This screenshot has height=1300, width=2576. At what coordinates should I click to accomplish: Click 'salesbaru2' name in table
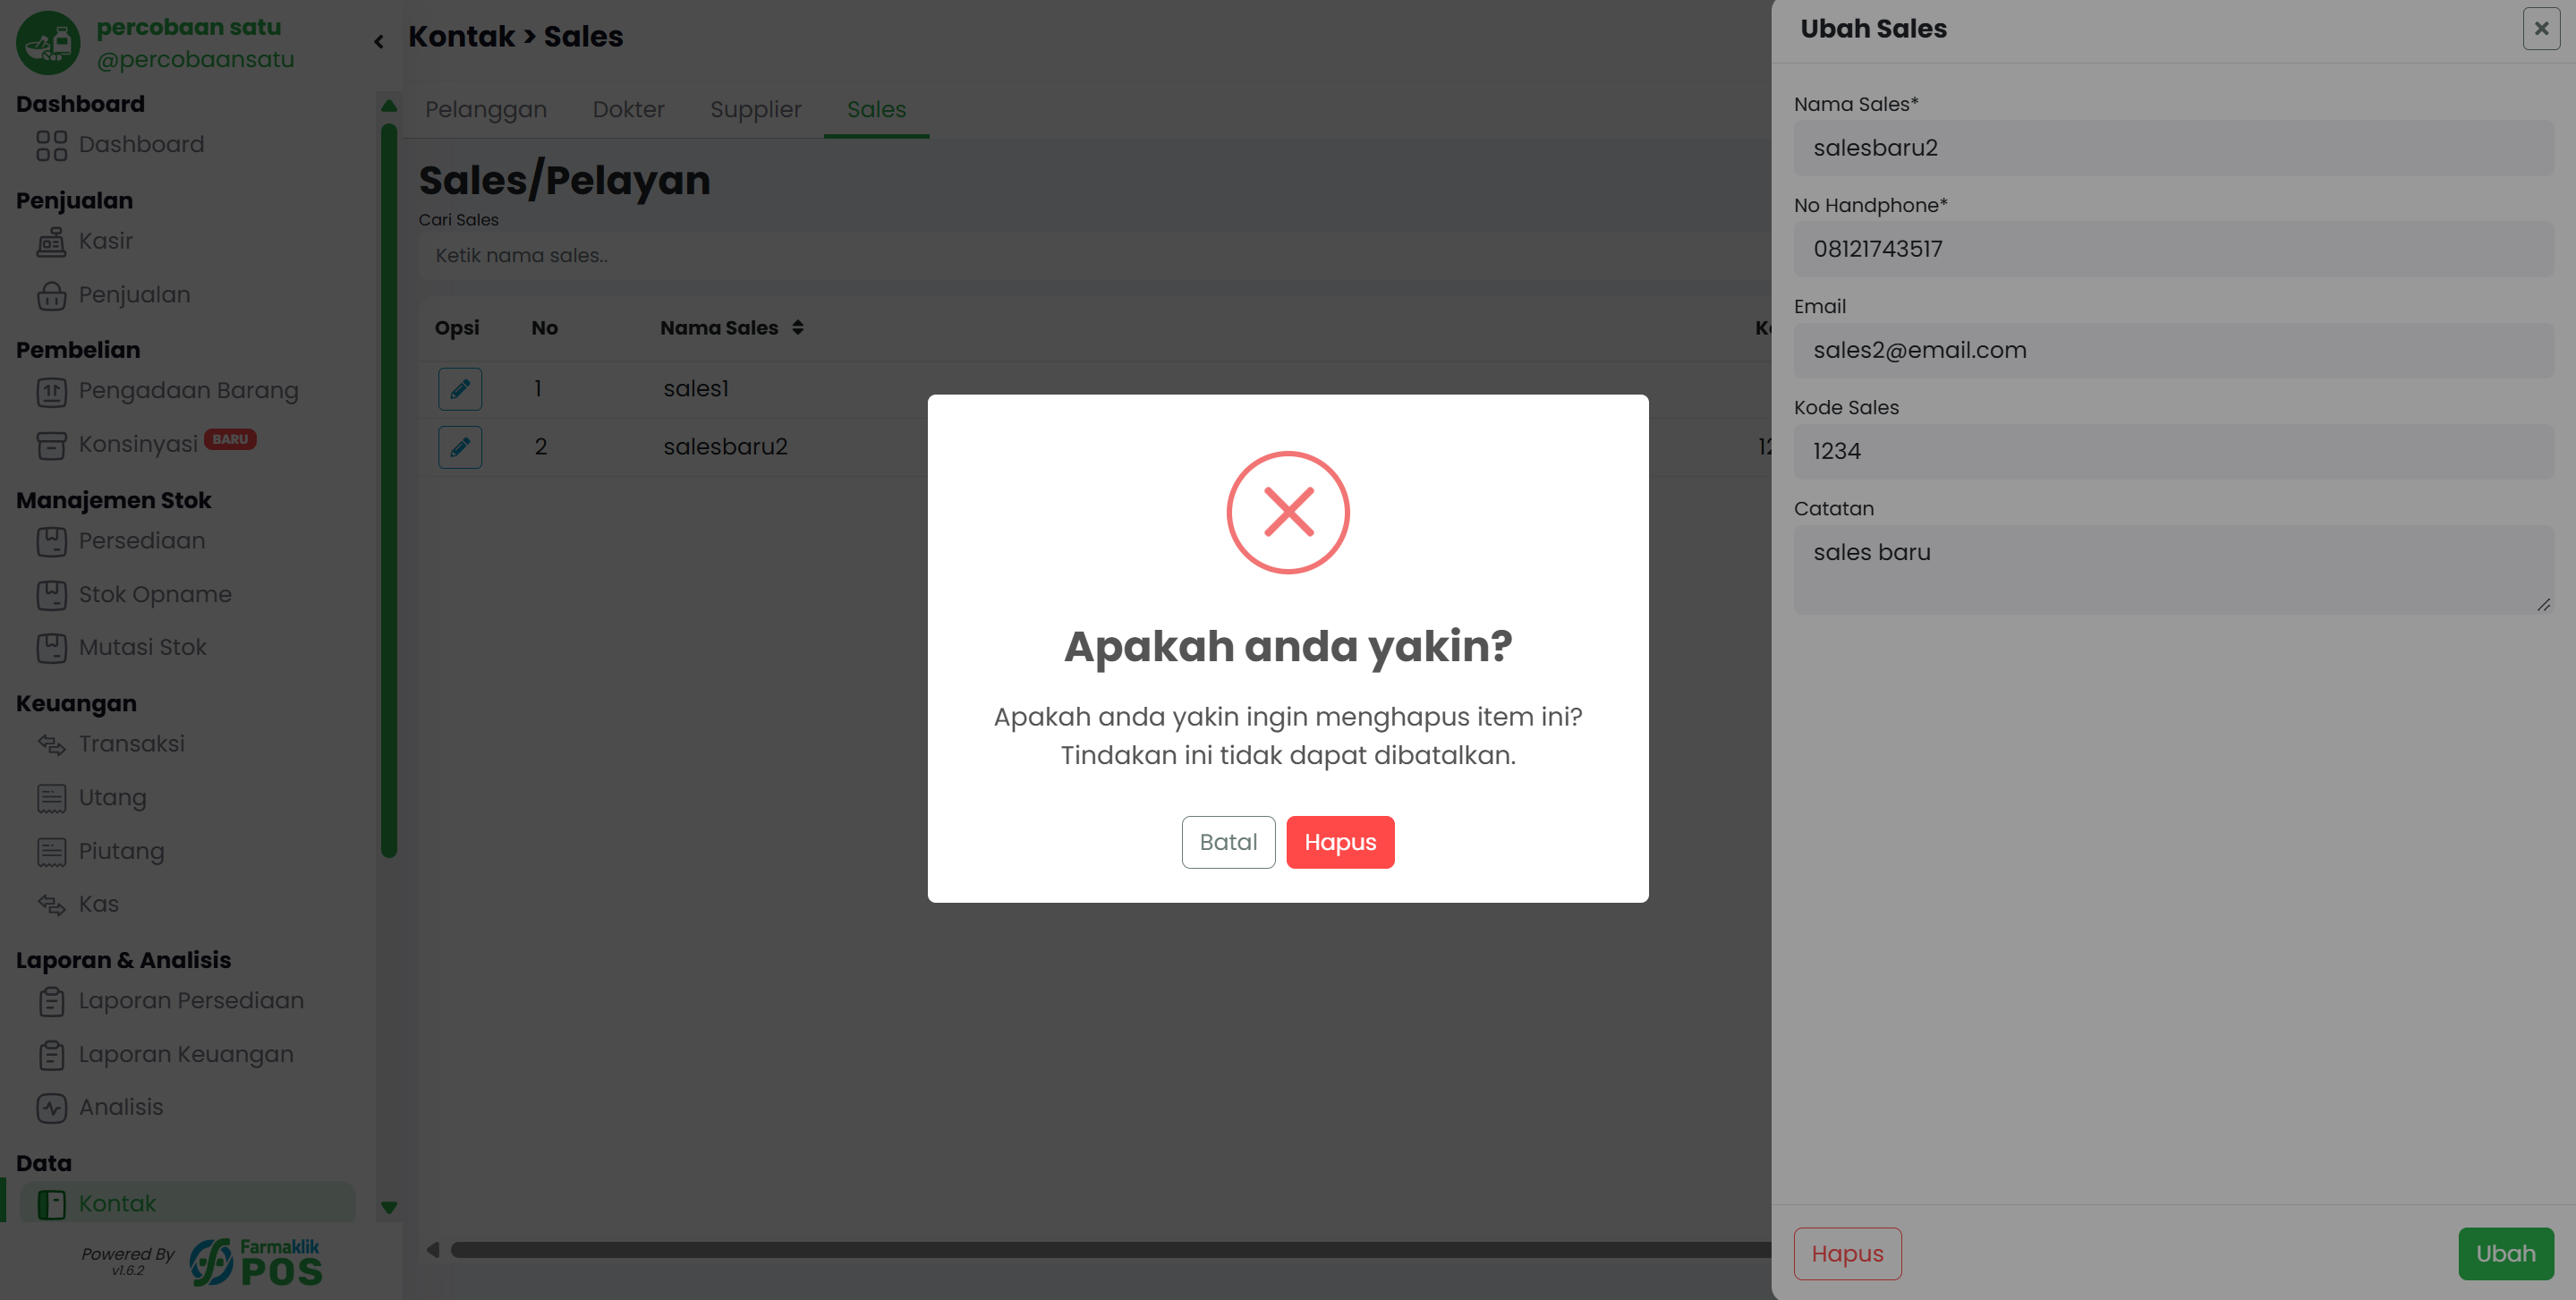pyautogui.click(x=725, y=447)
